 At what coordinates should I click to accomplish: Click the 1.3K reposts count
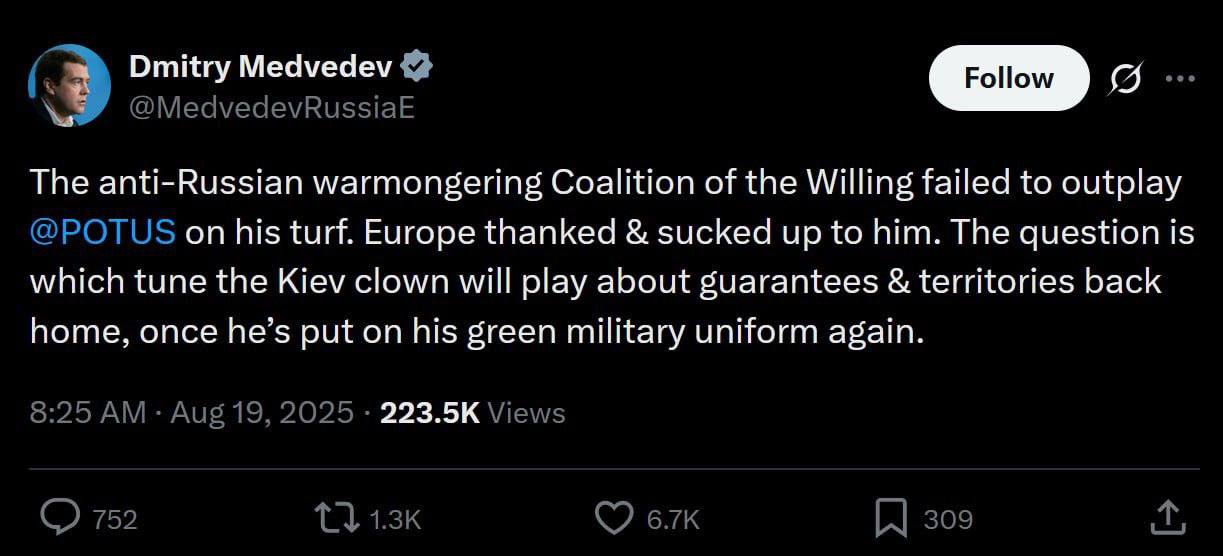[x=394, y=519]
